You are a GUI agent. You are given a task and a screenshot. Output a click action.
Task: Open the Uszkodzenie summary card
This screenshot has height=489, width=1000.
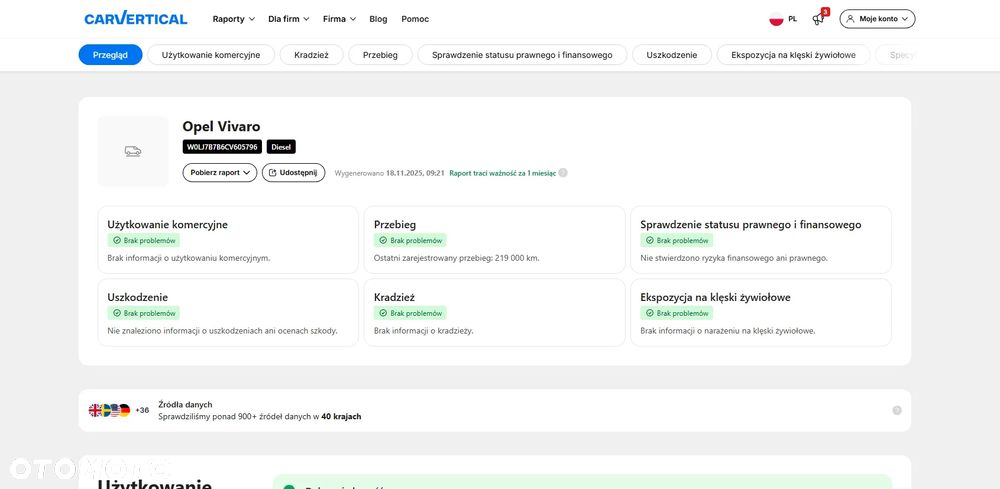[x=228, y=312]
